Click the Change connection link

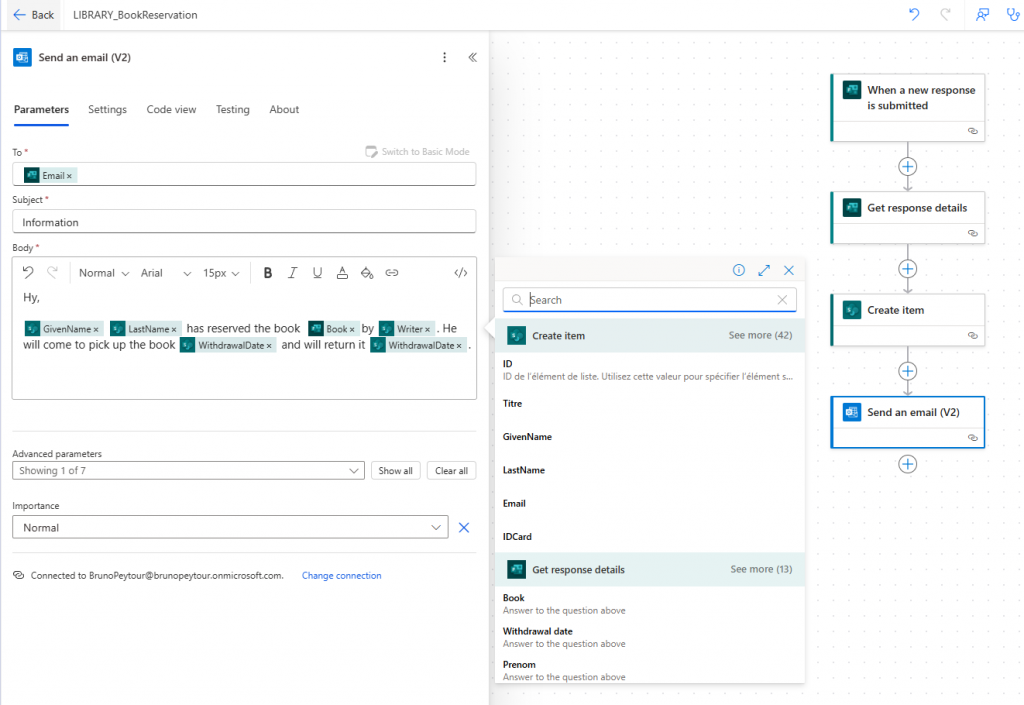341,576
